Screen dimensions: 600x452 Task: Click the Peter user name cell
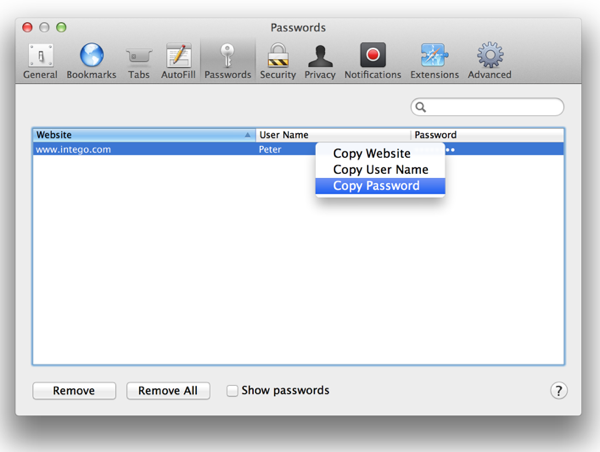pos(270,149)
